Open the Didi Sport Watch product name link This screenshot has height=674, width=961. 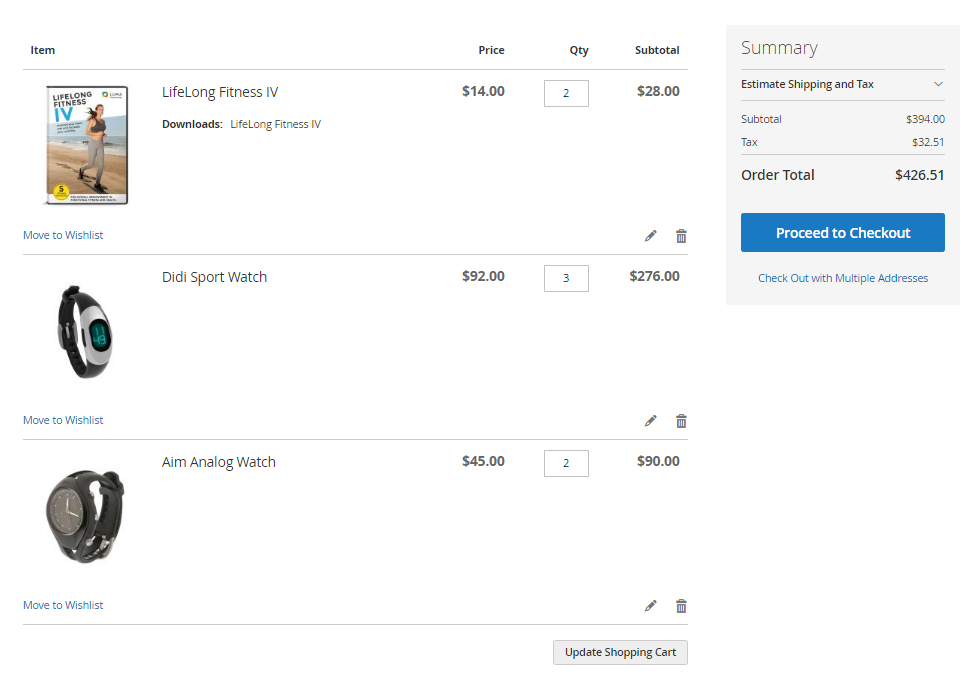coord(214,278)
